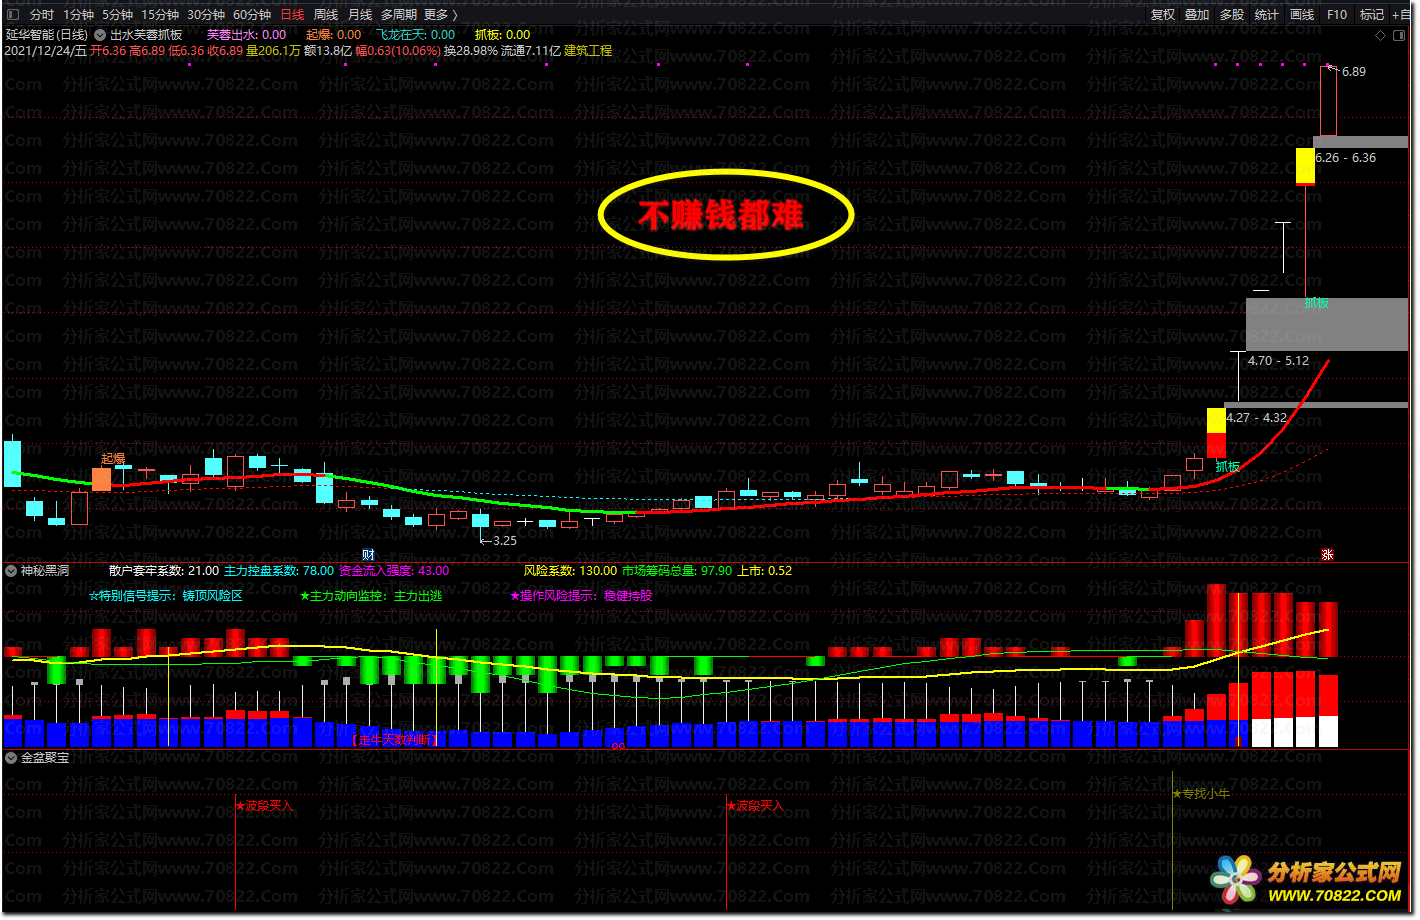Screen dimensions: 1420x920
Task: Click the 4.70 - 5.12 gap label
Action: click(x=1278, y=361)
